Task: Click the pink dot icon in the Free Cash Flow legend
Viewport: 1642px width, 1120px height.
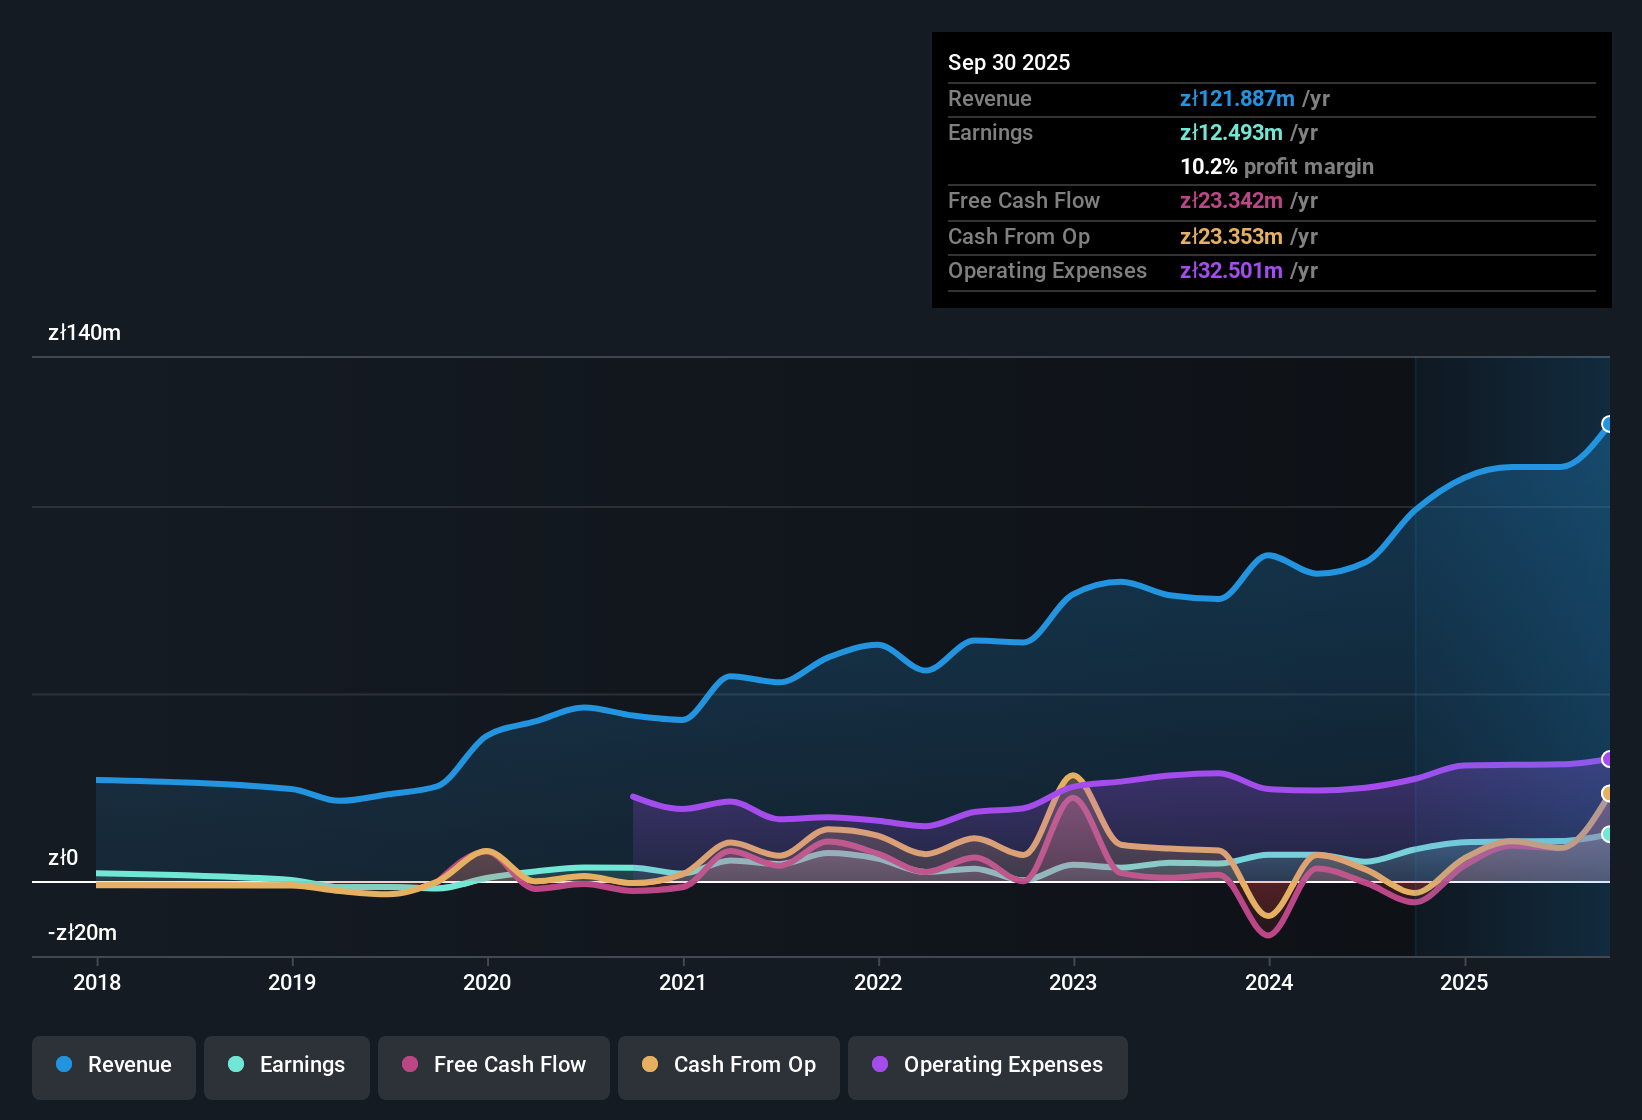Action: coord(409,1065)
